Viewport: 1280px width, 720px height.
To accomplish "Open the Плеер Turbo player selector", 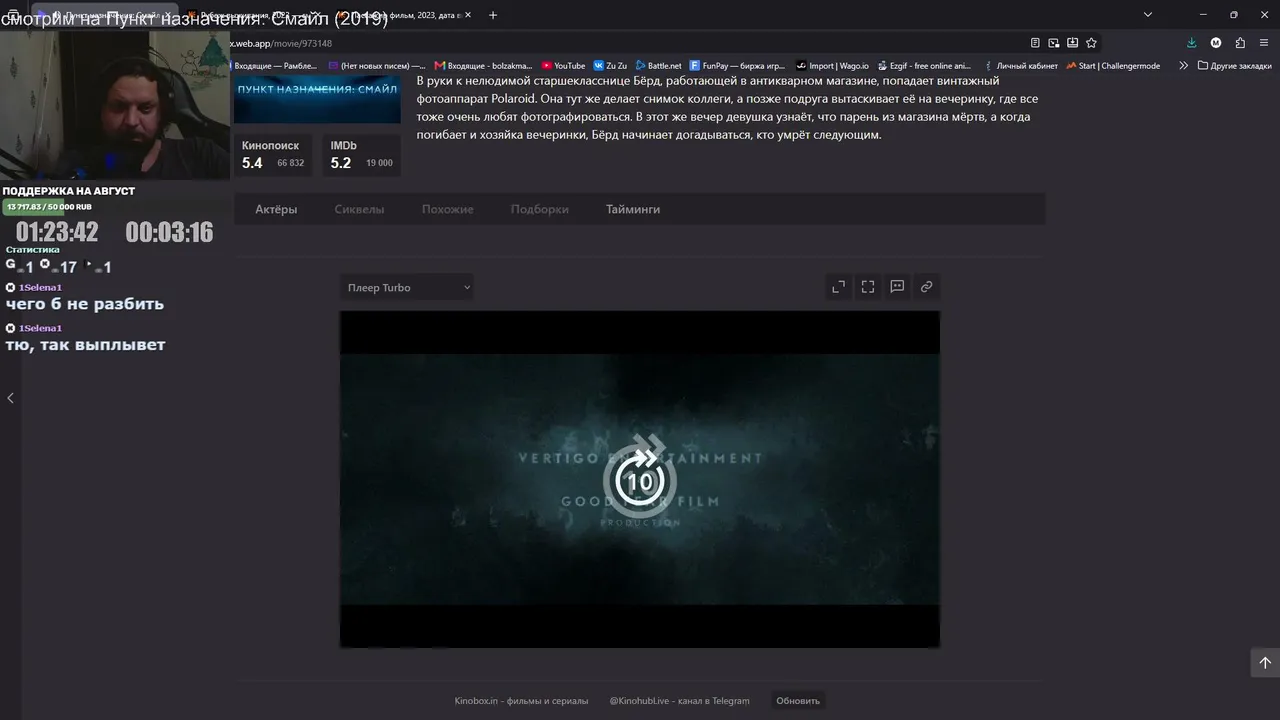I will [x=406, y=288].
